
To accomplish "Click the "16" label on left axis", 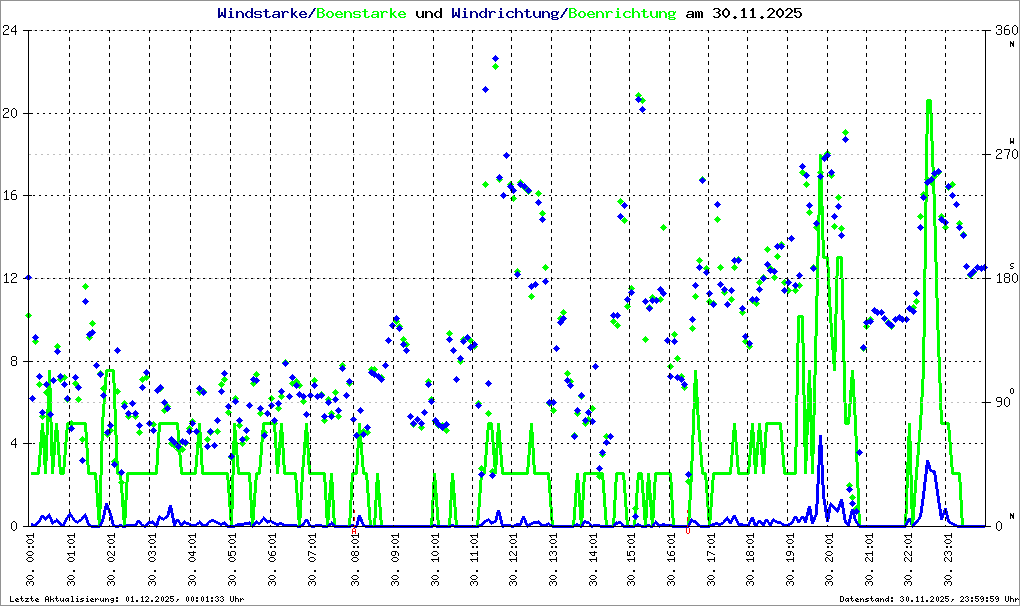I will point(10,196).
